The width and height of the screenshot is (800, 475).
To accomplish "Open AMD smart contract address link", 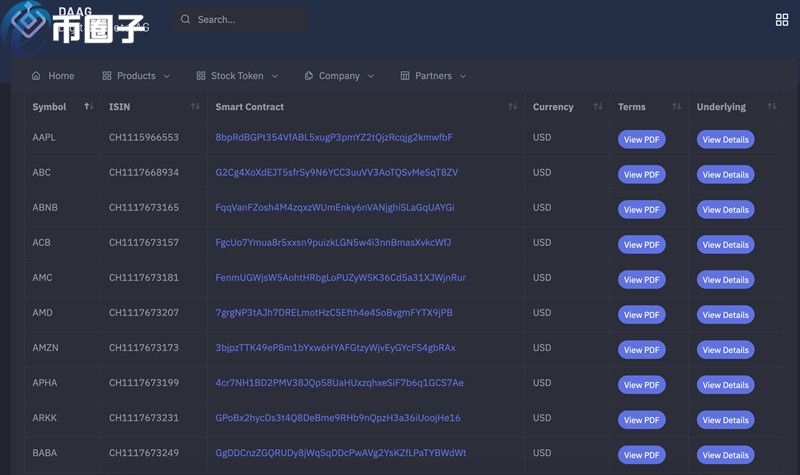I will 334,313.
